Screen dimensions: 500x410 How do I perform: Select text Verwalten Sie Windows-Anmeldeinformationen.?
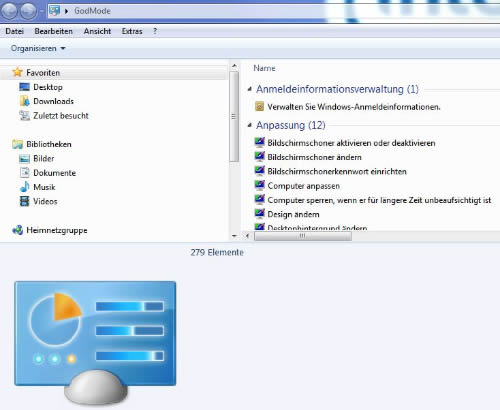pyautogui.click(x=354, y=107)
